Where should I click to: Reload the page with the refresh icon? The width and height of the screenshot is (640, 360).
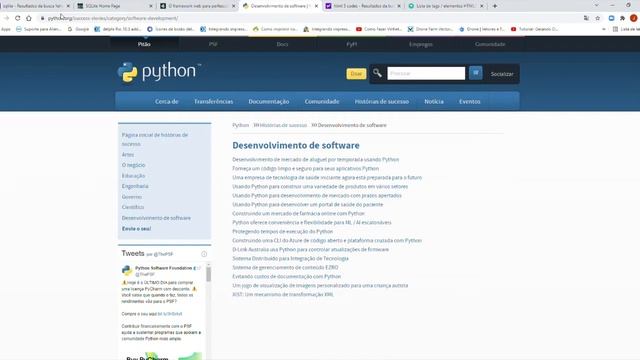(18, 18)
